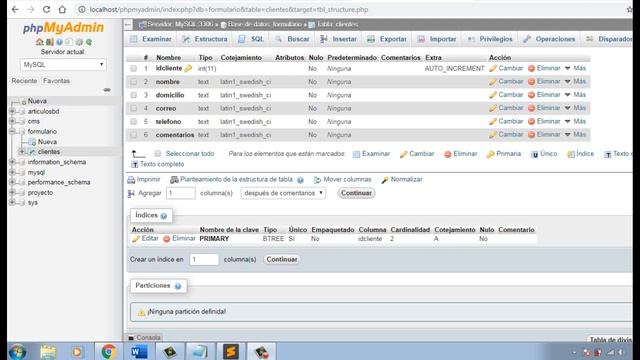Click the pencil Cambiar icon for nombre

click(x=493, y=82)
